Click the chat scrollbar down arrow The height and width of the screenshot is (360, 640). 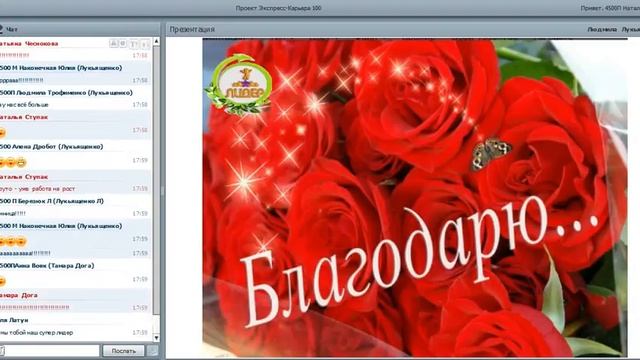point(156,338)
